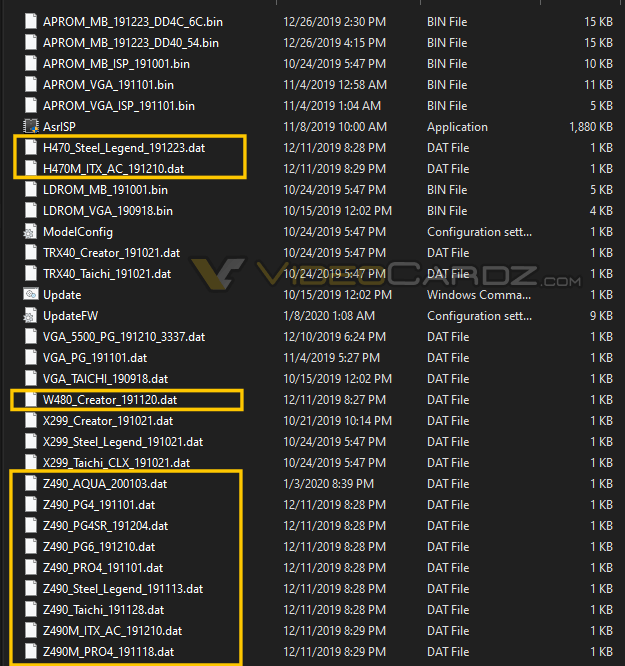Click the file icon of APROM_VGA_191101.bin
Screen dimensions: 625x666
pos(31,85)
